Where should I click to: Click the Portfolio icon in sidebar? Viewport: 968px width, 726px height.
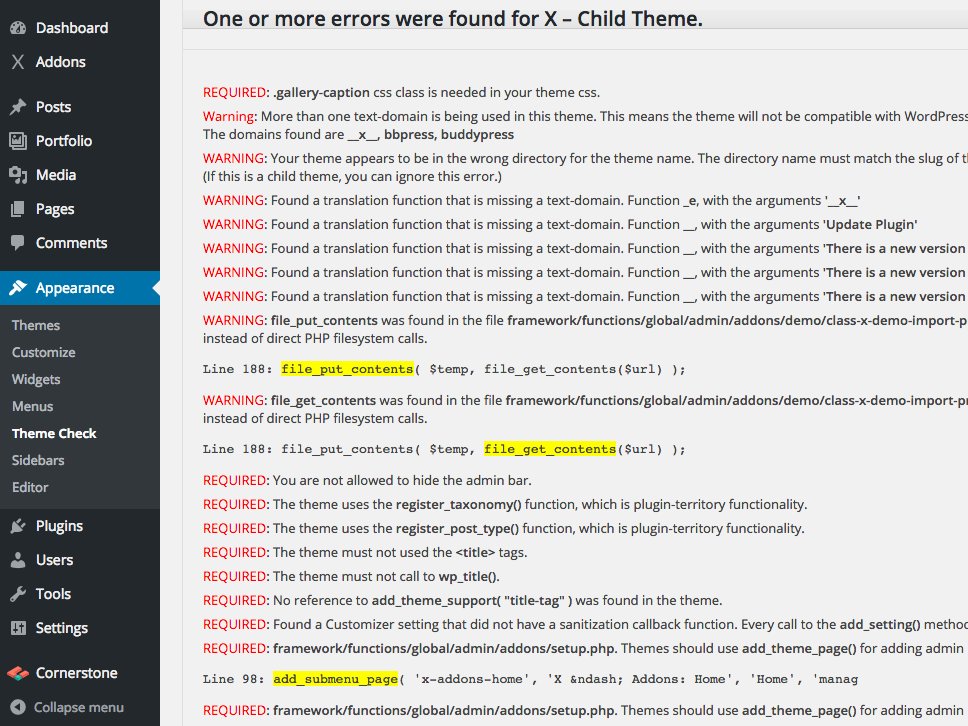coord(18,141)
